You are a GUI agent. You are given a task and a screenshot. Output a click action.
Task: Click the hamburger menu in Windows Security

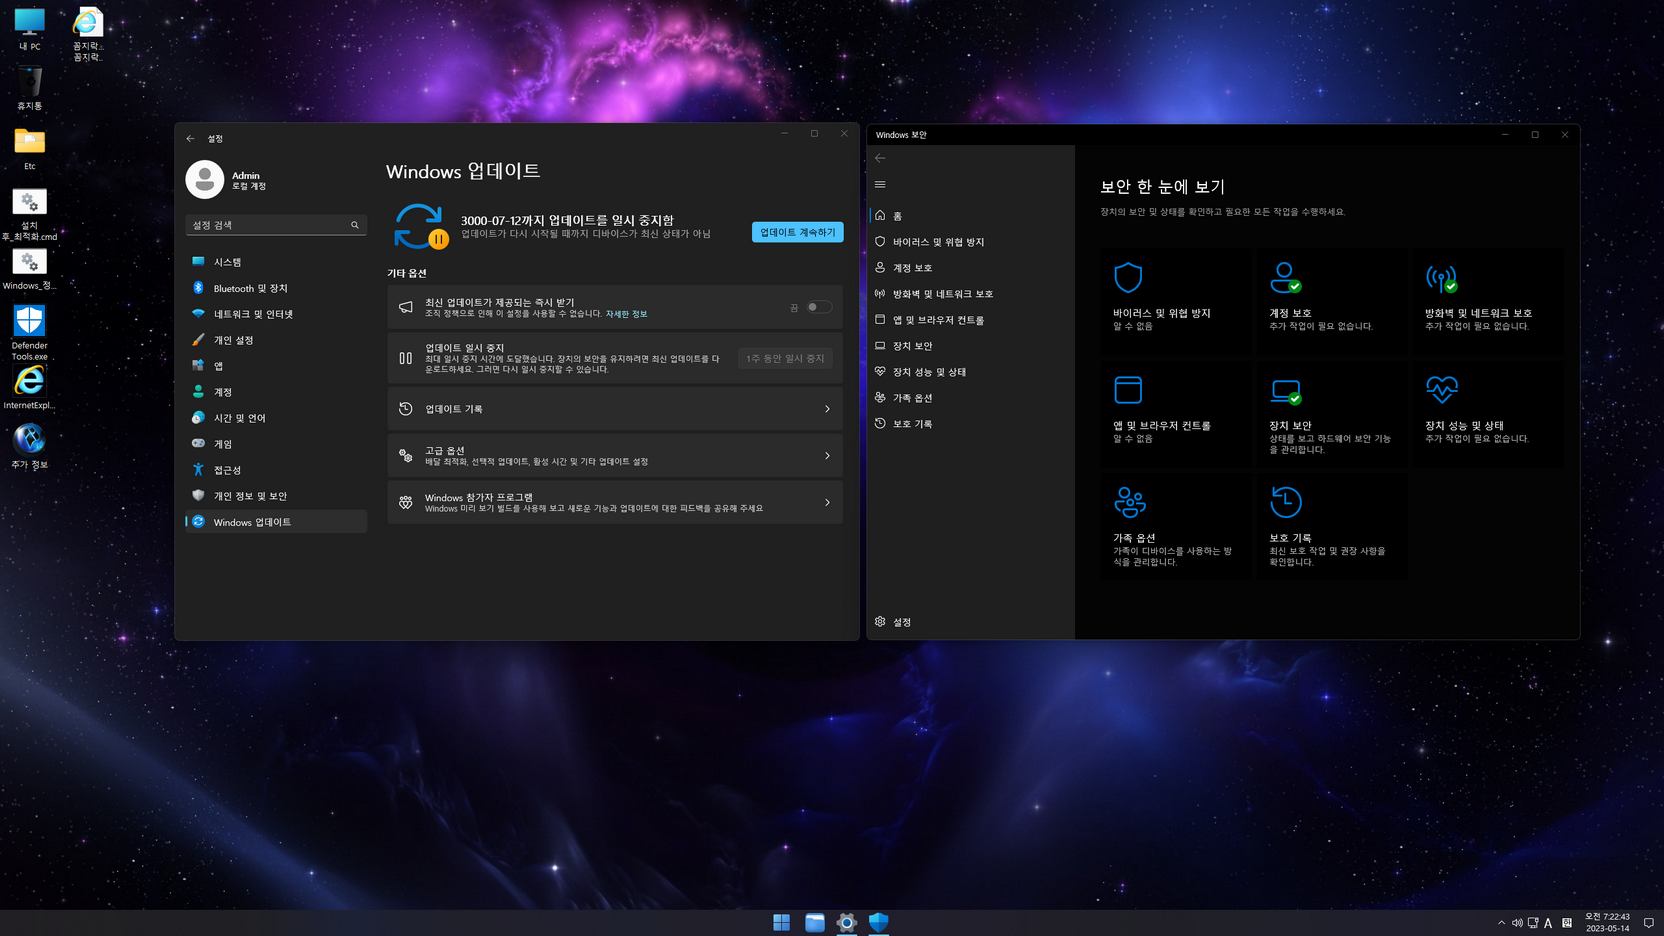point(880,184)
